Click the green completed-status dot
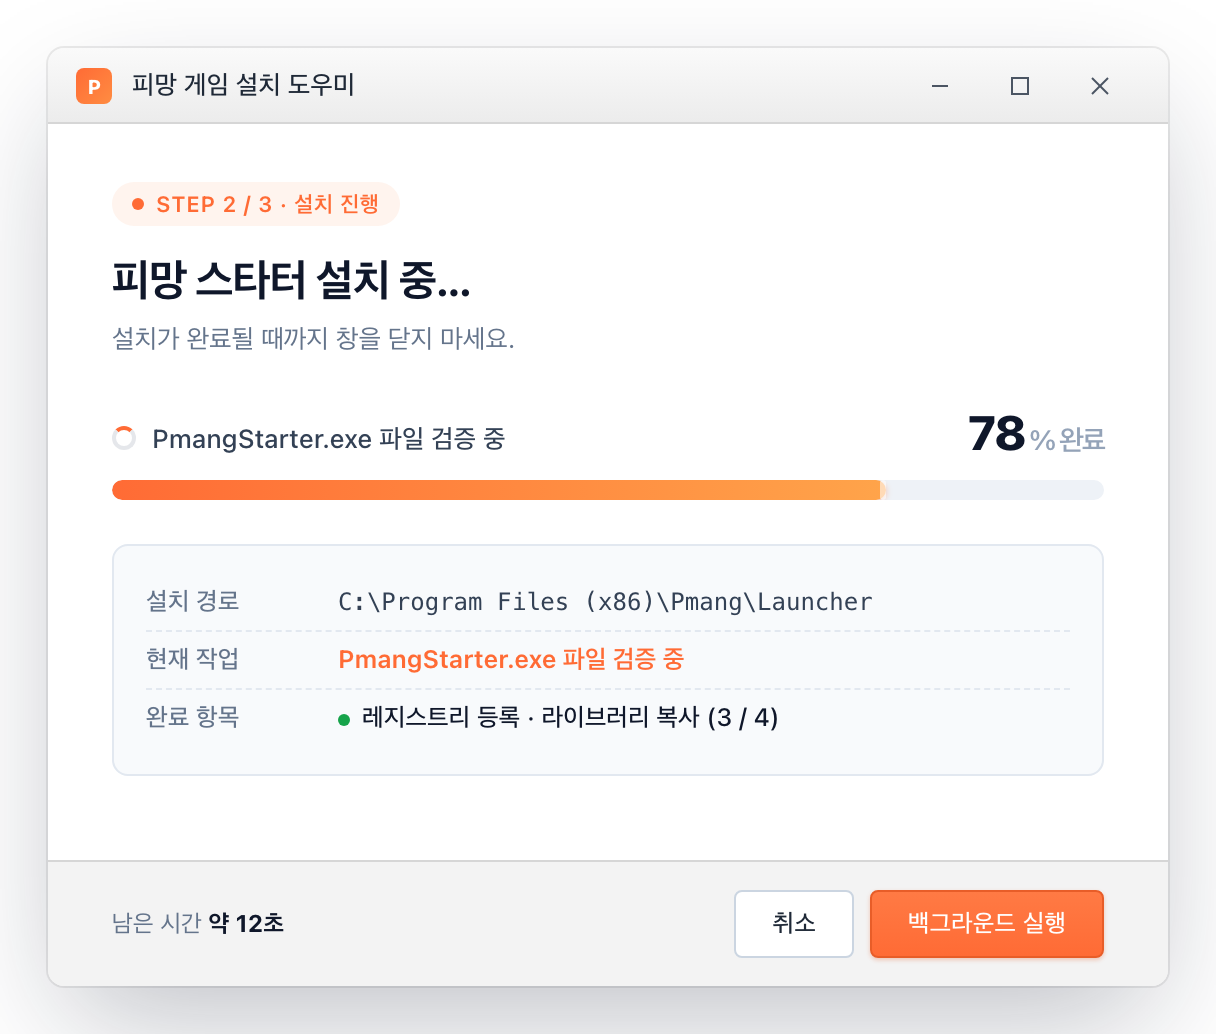The height and width of the screenshot is (1034, 1216). 344,719
